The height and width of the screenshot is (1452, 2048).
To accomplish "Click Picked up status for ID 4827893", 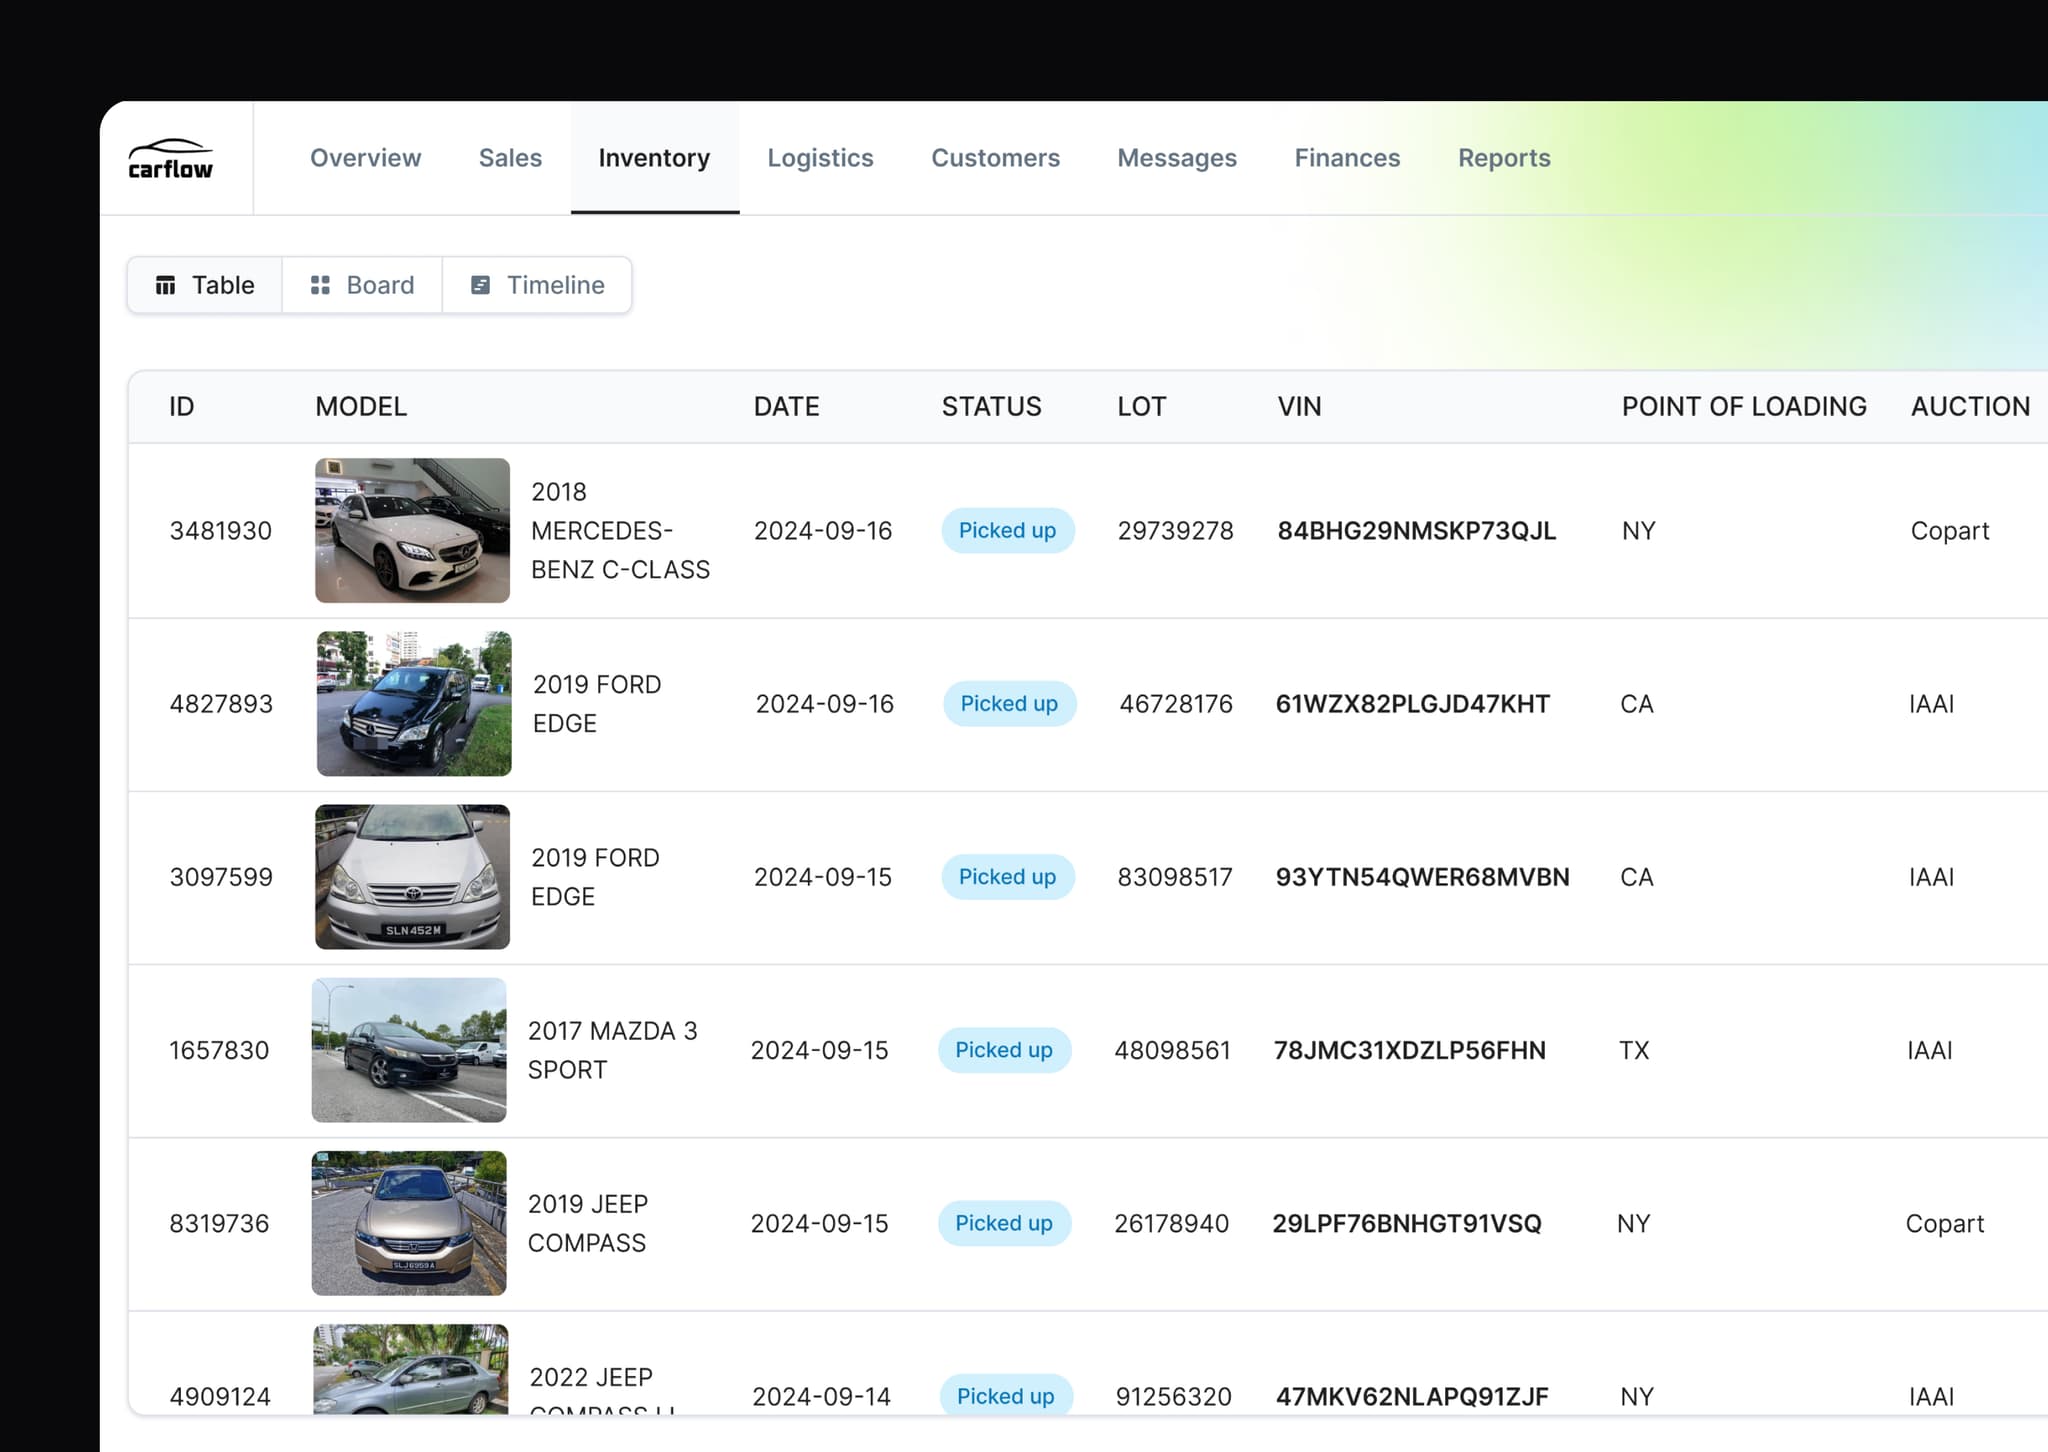I will pyautogui.click(x=1009, y=704).
